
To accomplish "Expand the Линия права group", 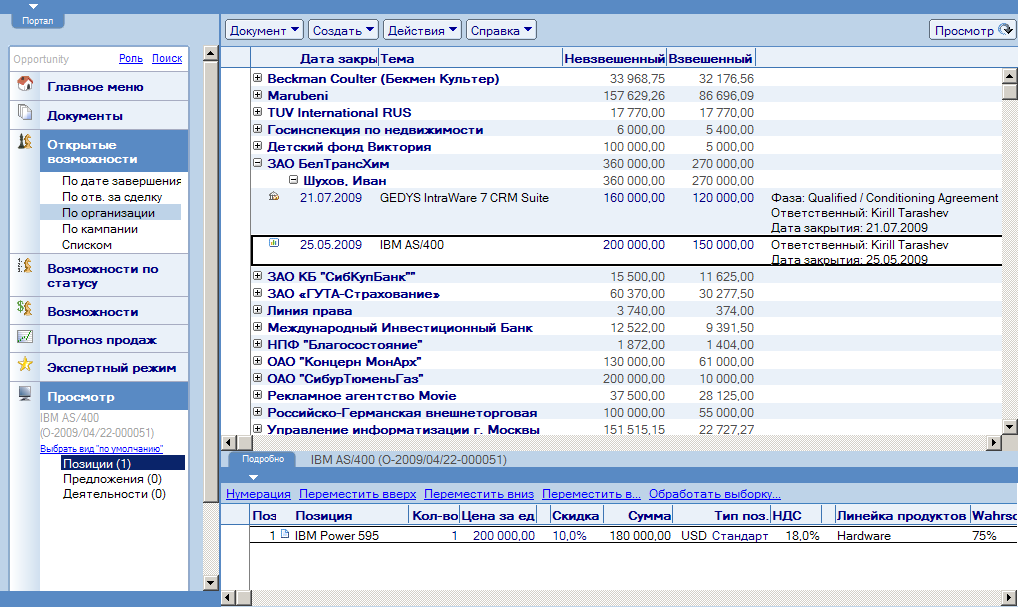I will [x=257, y=310].
